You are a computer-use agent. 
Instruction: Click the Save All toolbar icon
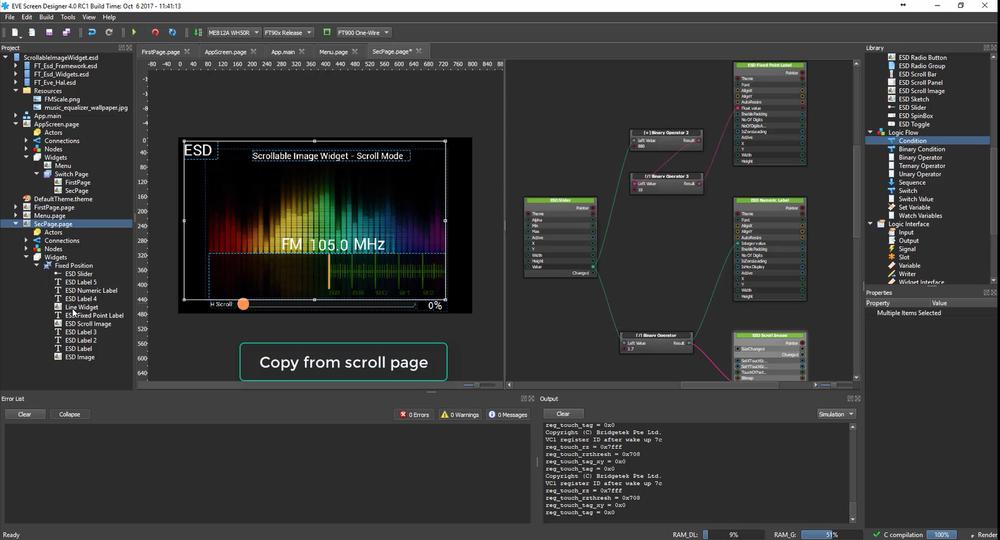click(66, 33)
